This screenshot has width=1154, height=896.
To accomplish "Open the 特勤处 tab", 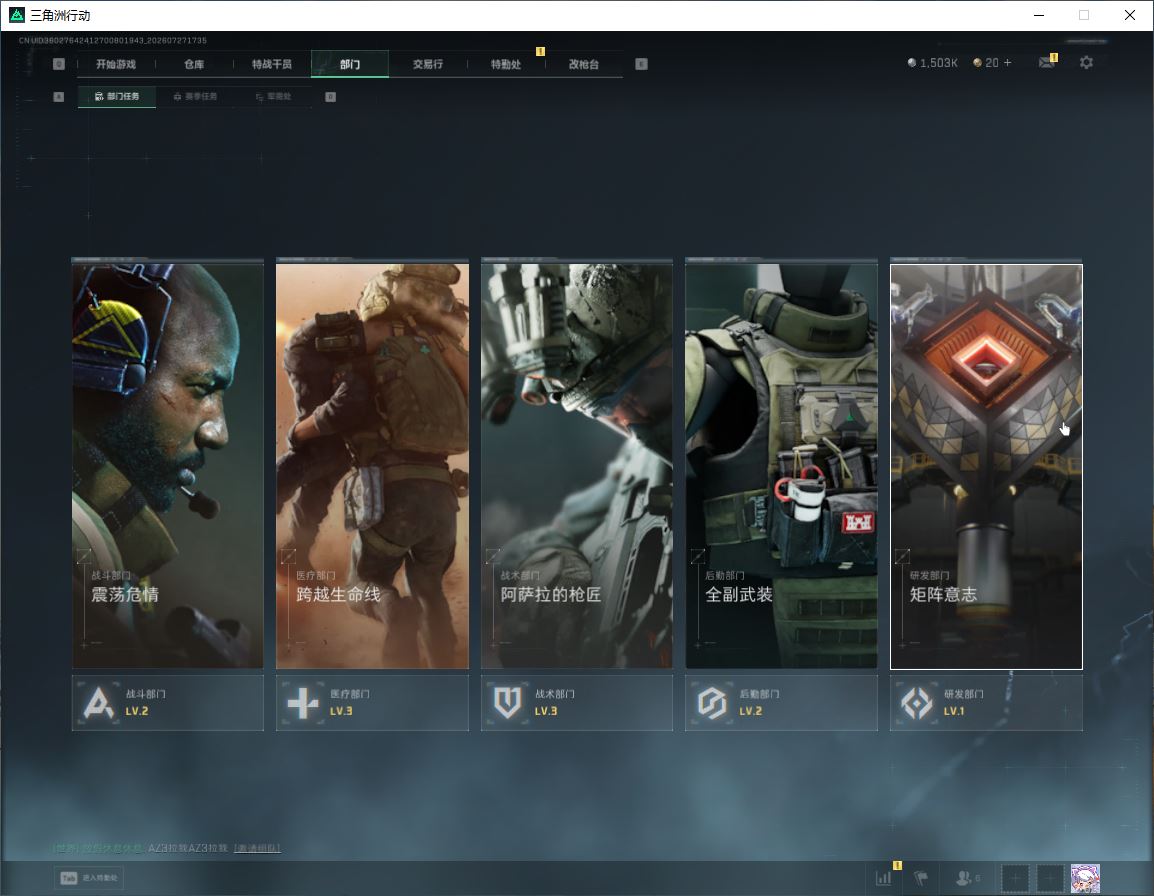I will point(506,64).
